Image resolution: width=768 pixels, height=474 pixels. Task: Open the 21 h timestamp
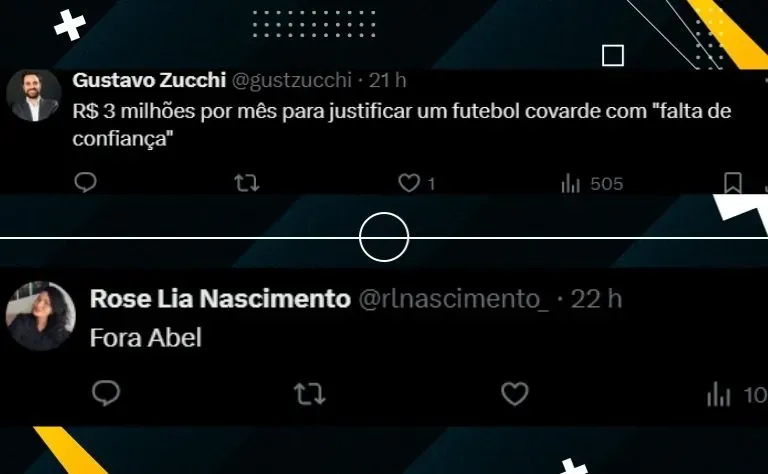click(387, 80)
